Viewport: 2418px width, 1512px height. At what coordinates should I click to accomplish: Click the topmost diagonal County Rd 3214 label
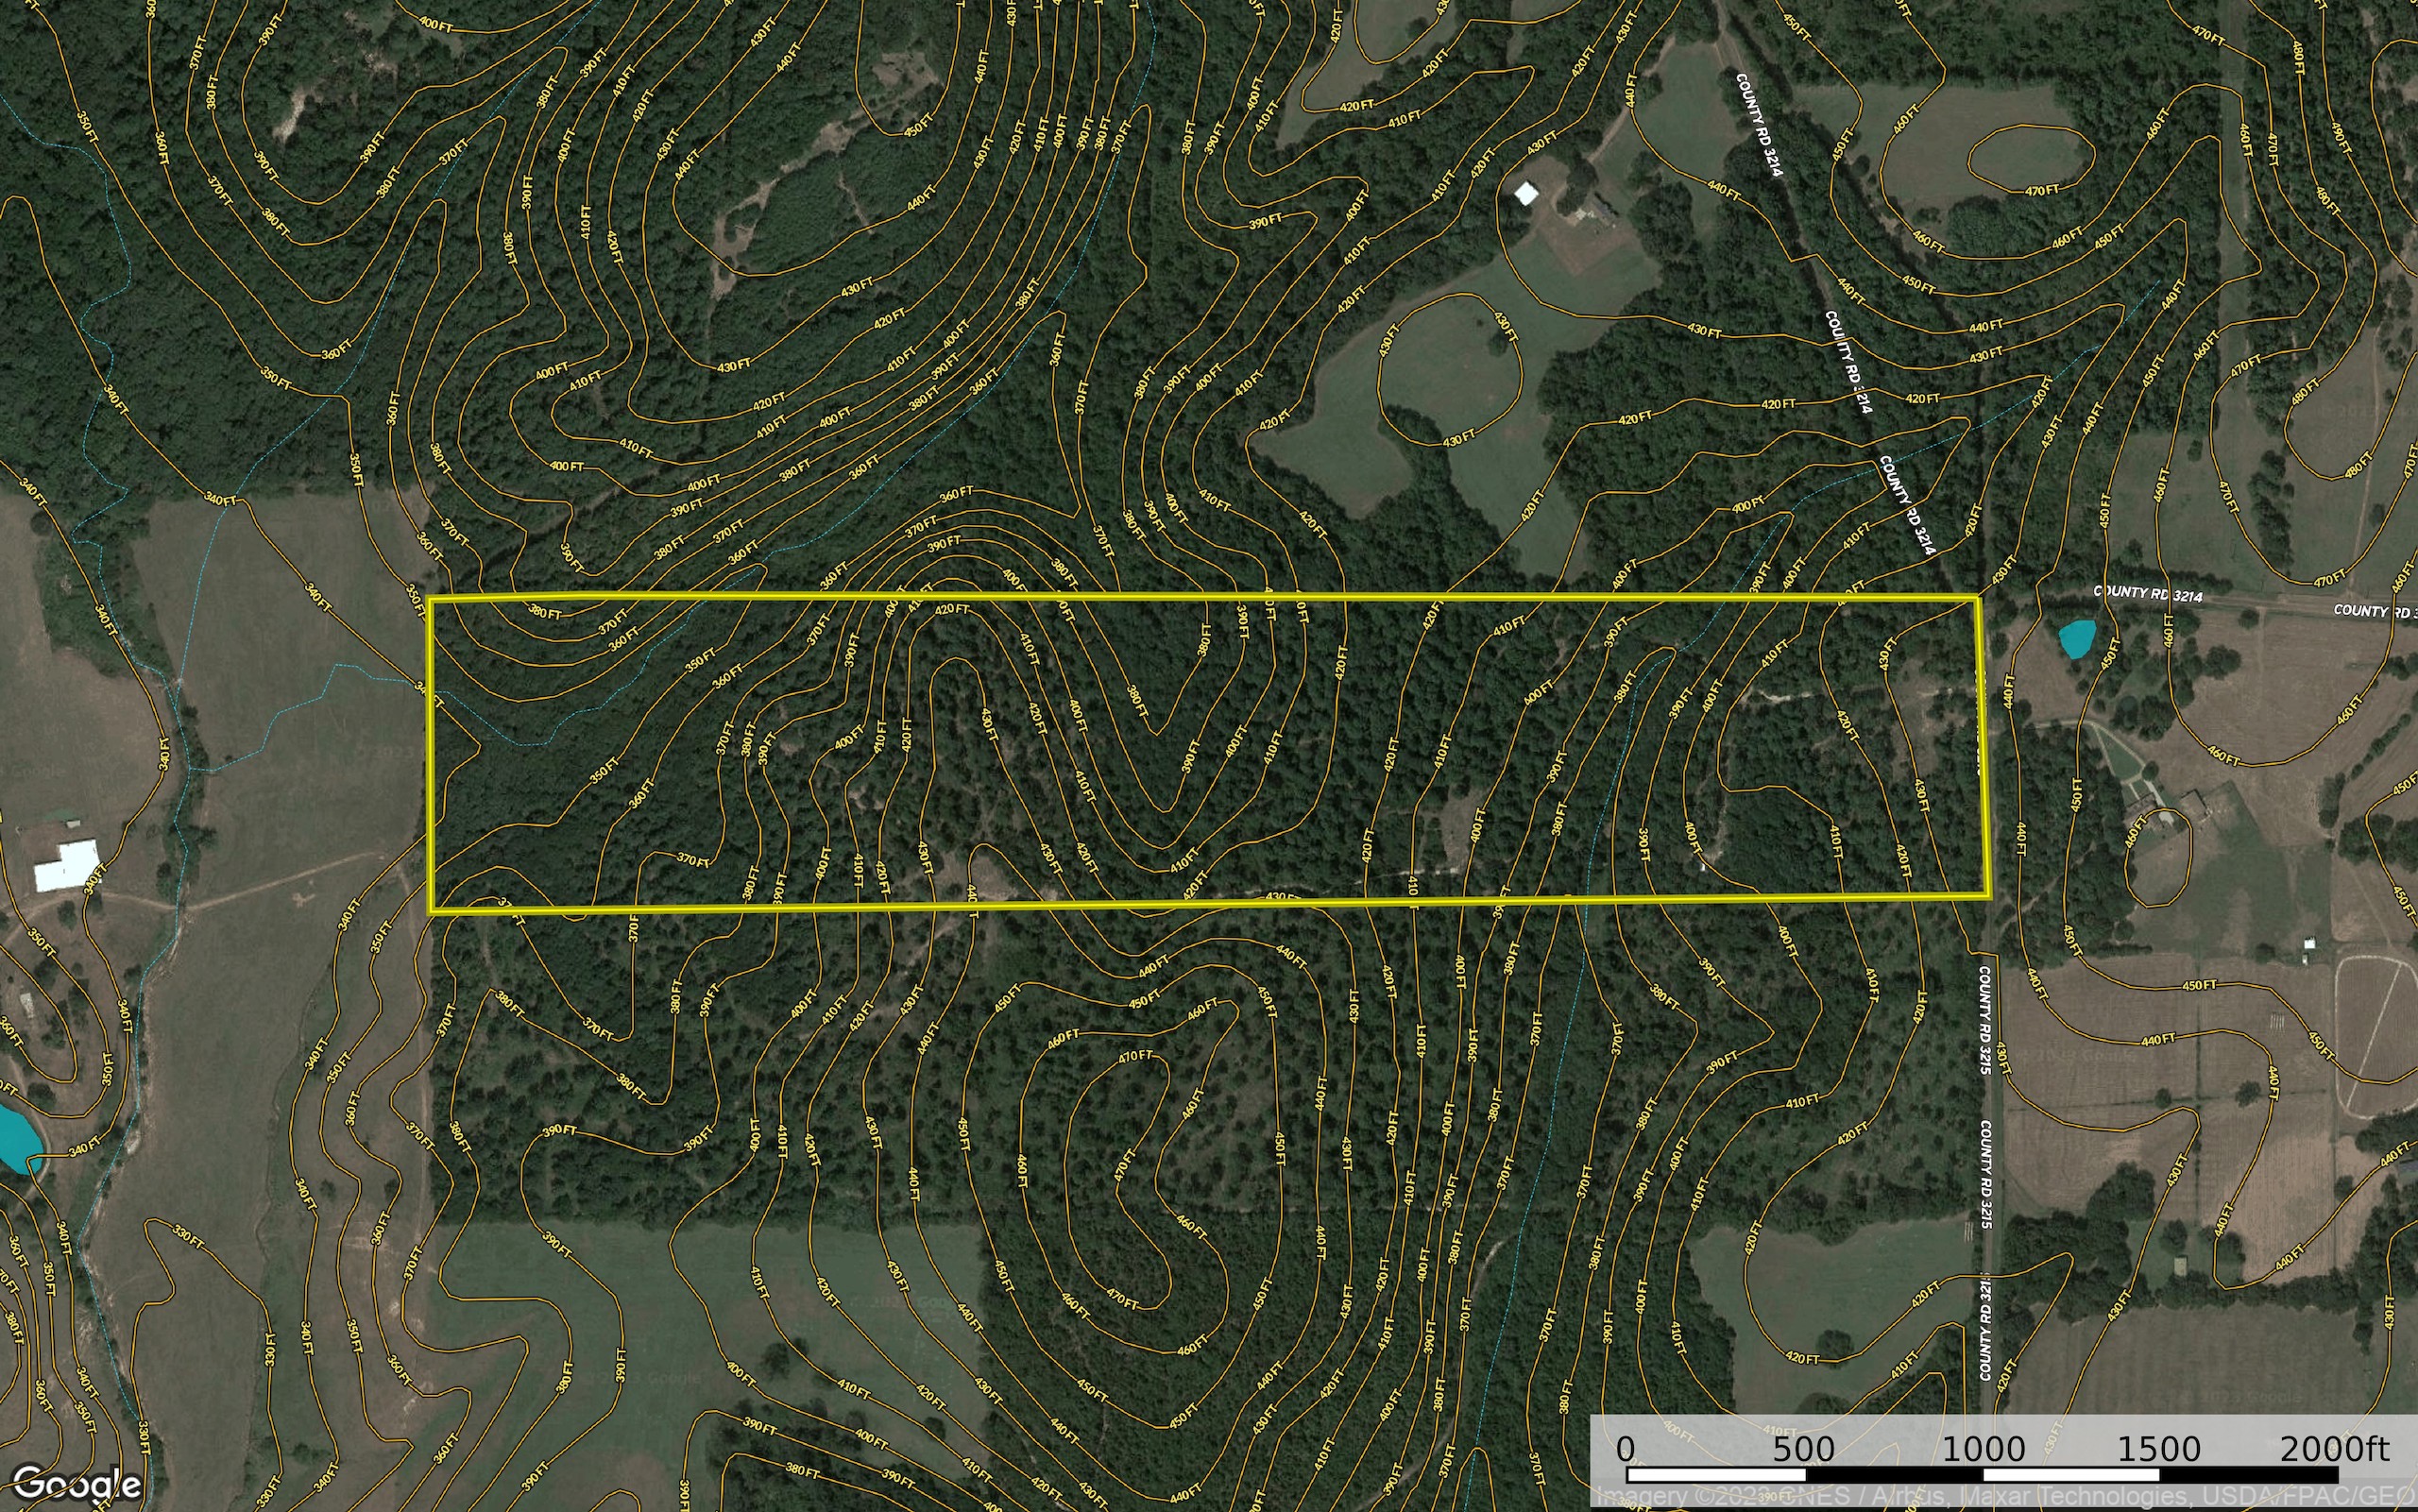coord(1759,125)
